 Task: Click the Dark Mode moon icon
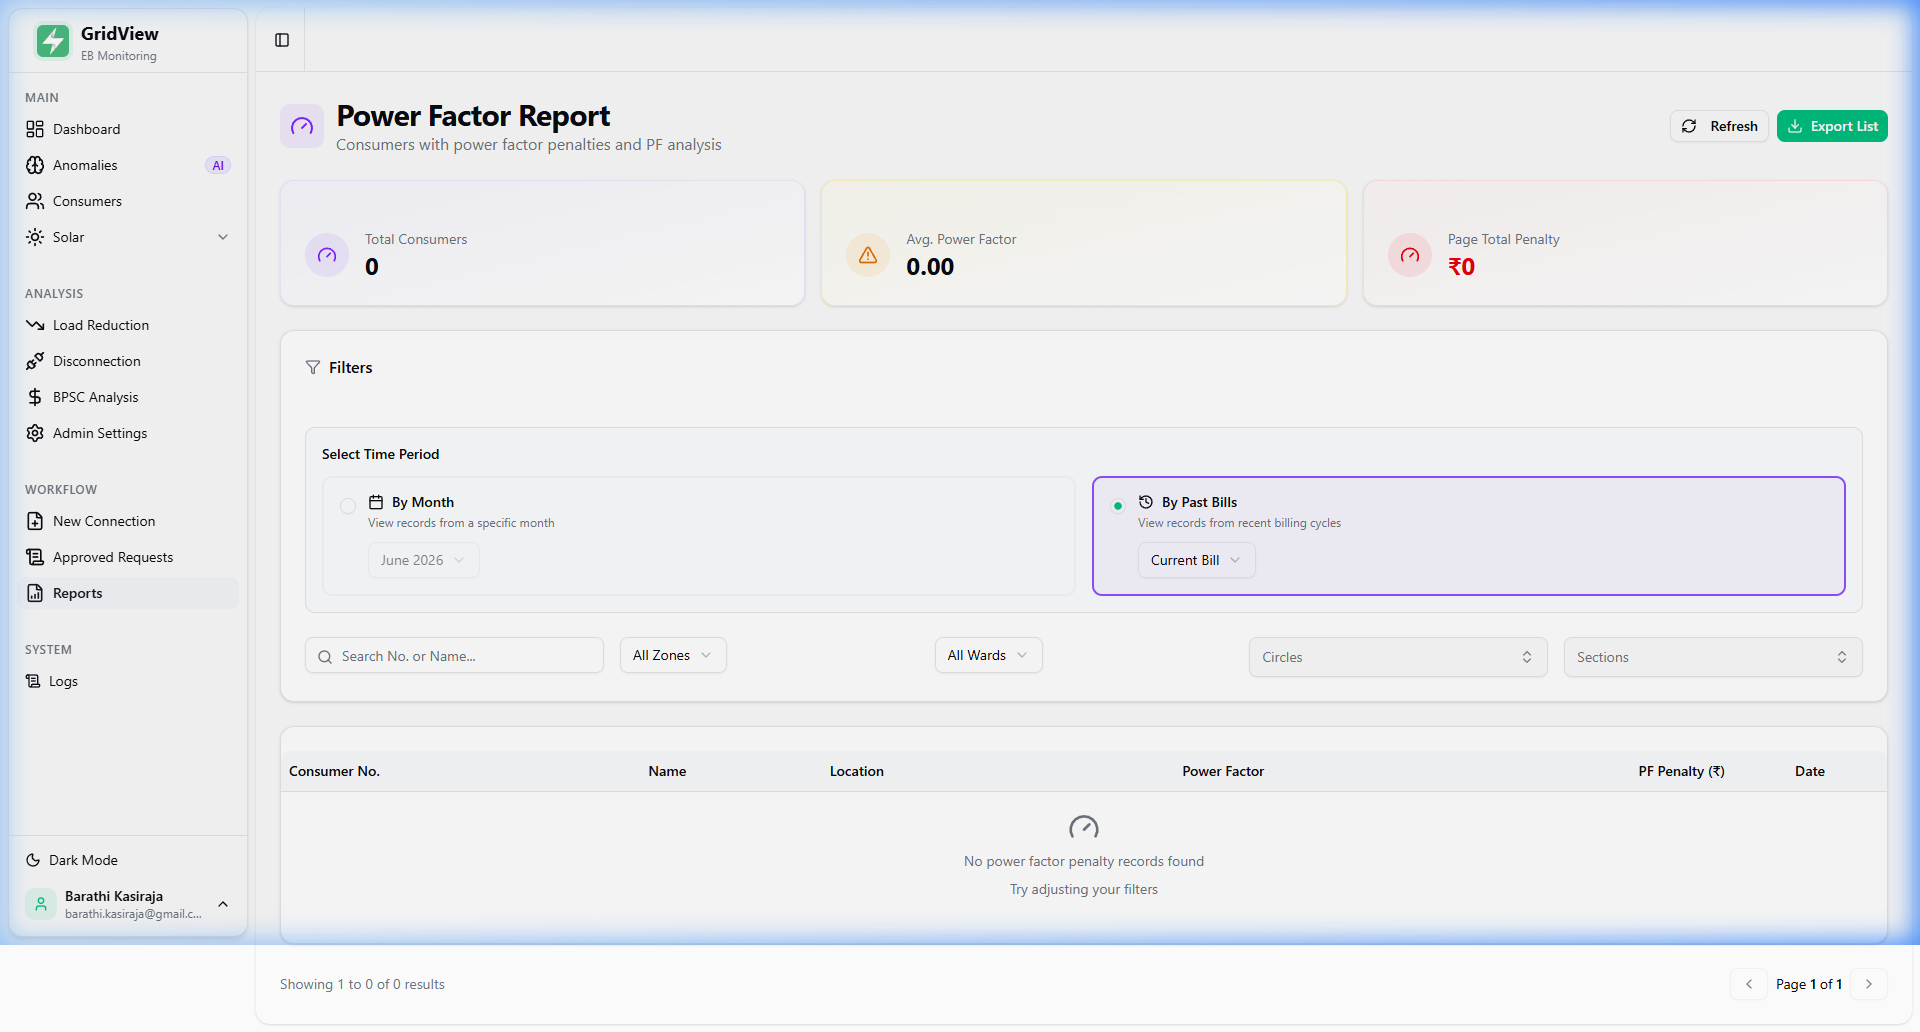(x=33, y=860)
